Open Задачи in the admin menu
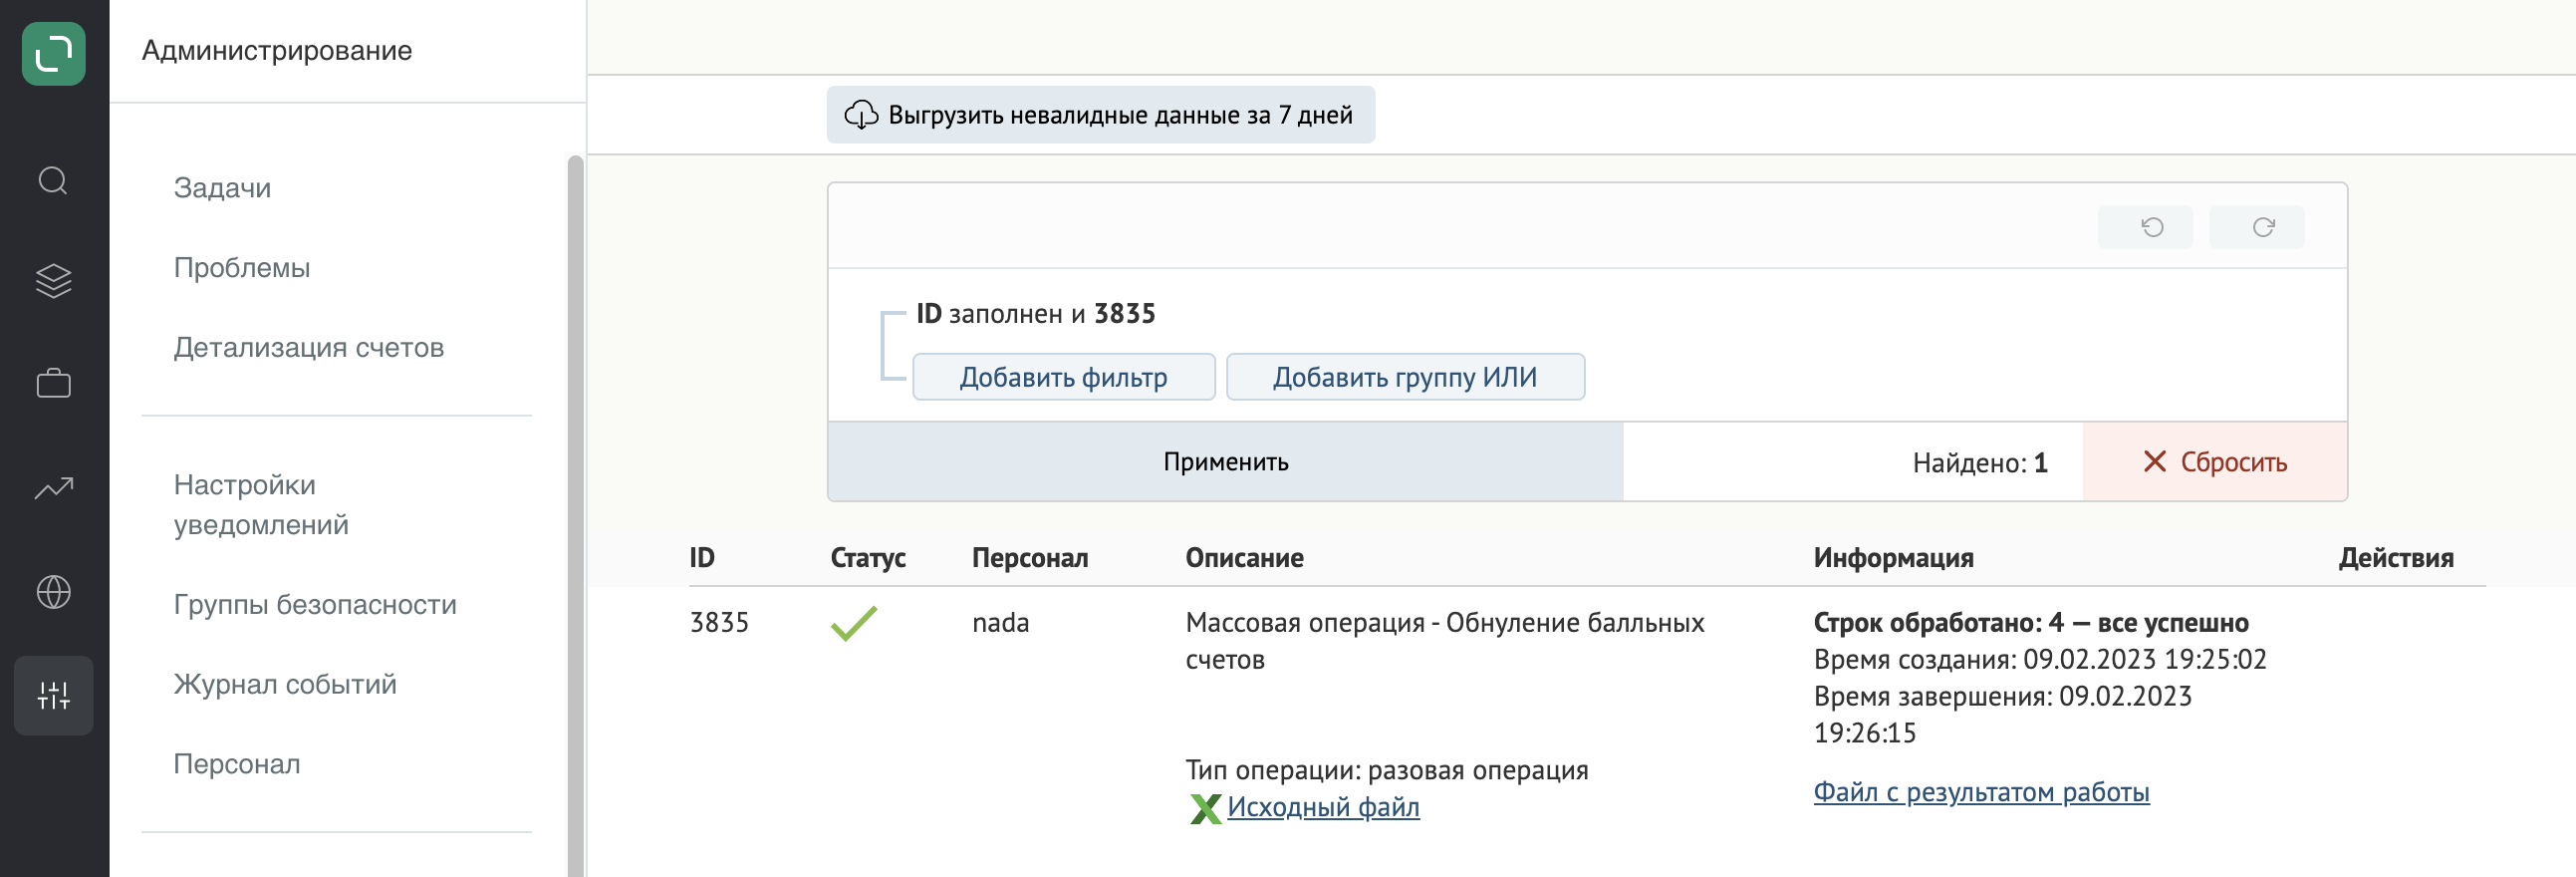Viewport: 2576px width, 877px height. (x=222, y=188)
